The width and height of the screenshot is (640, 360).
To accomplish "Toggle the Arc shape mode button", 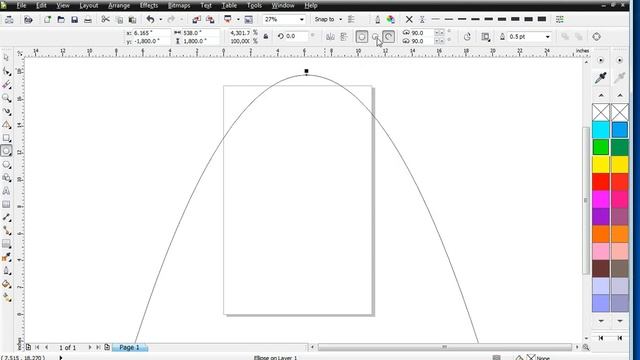I will click(388, 37).
